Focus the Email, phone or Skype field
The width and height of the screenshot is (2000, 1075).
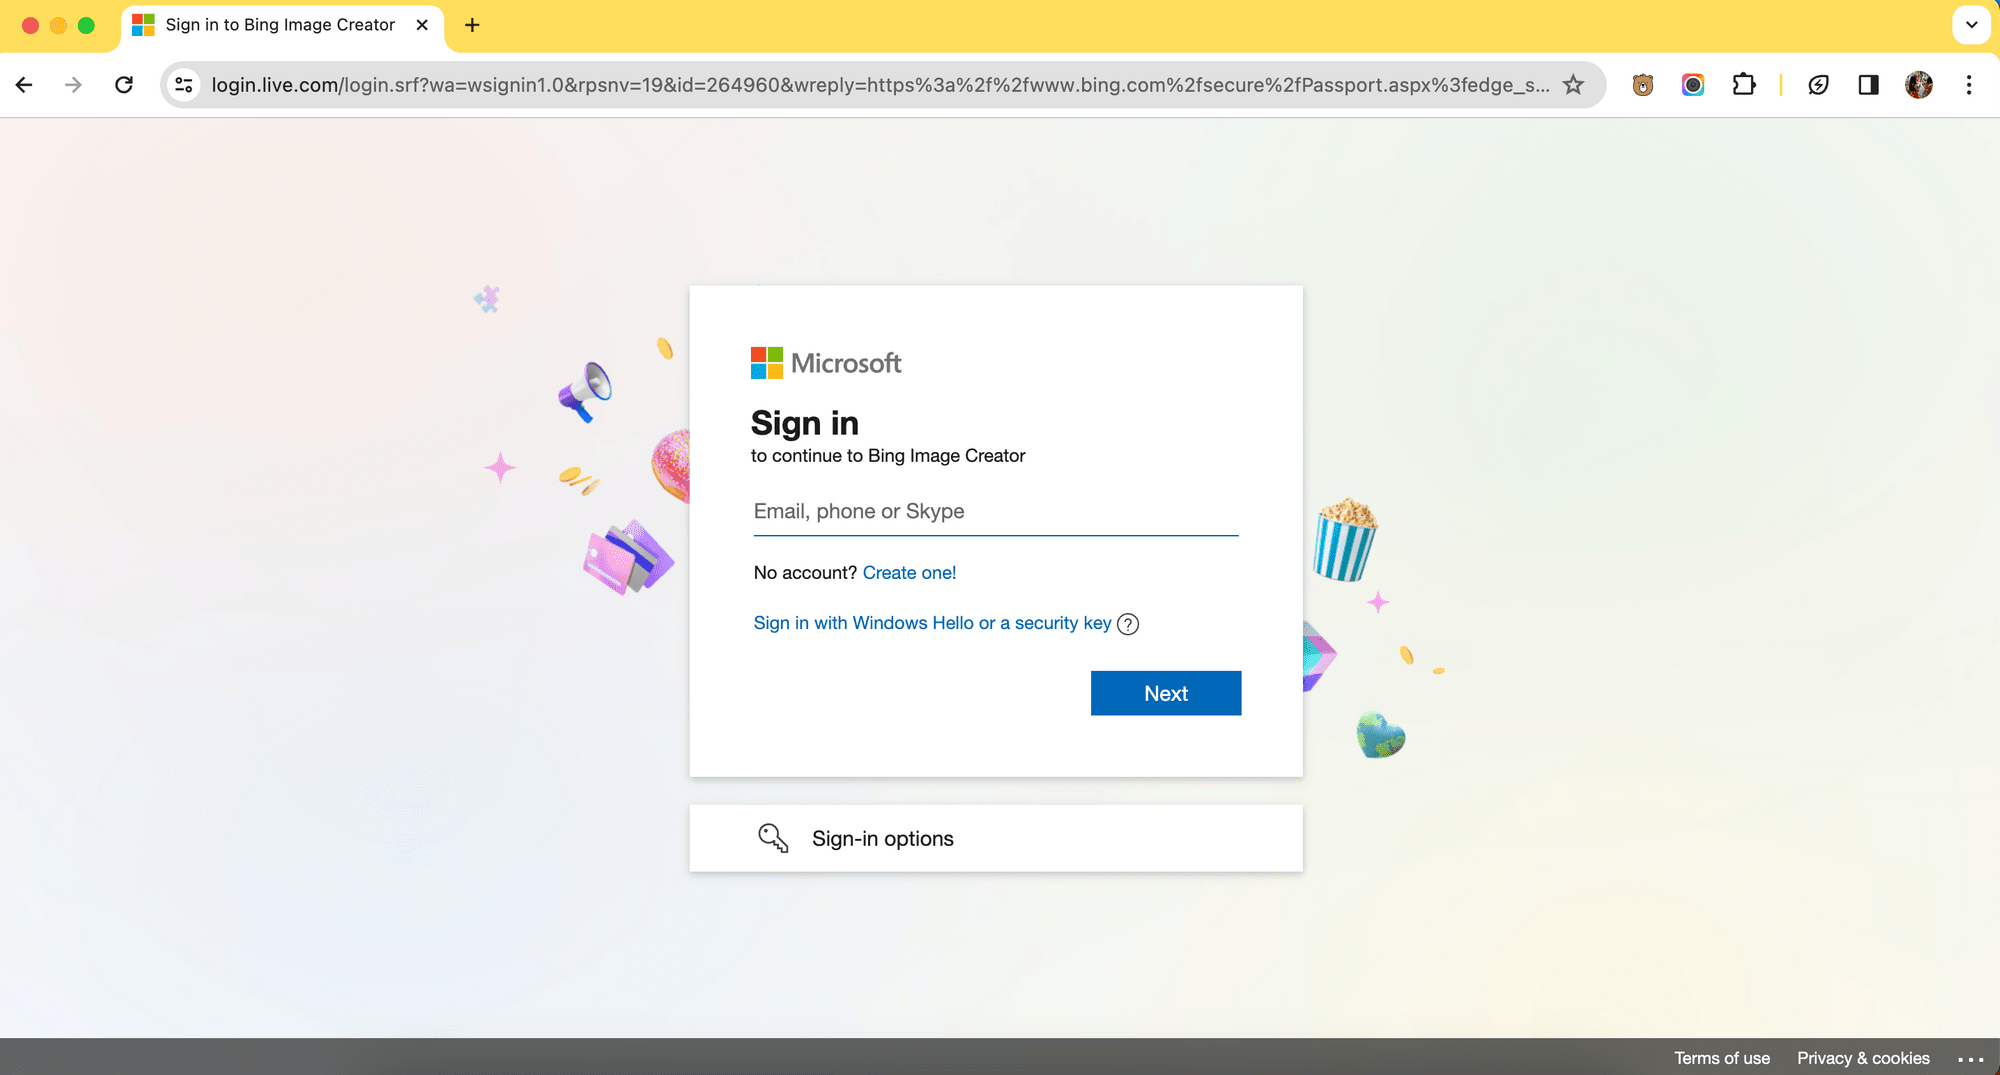996,512
